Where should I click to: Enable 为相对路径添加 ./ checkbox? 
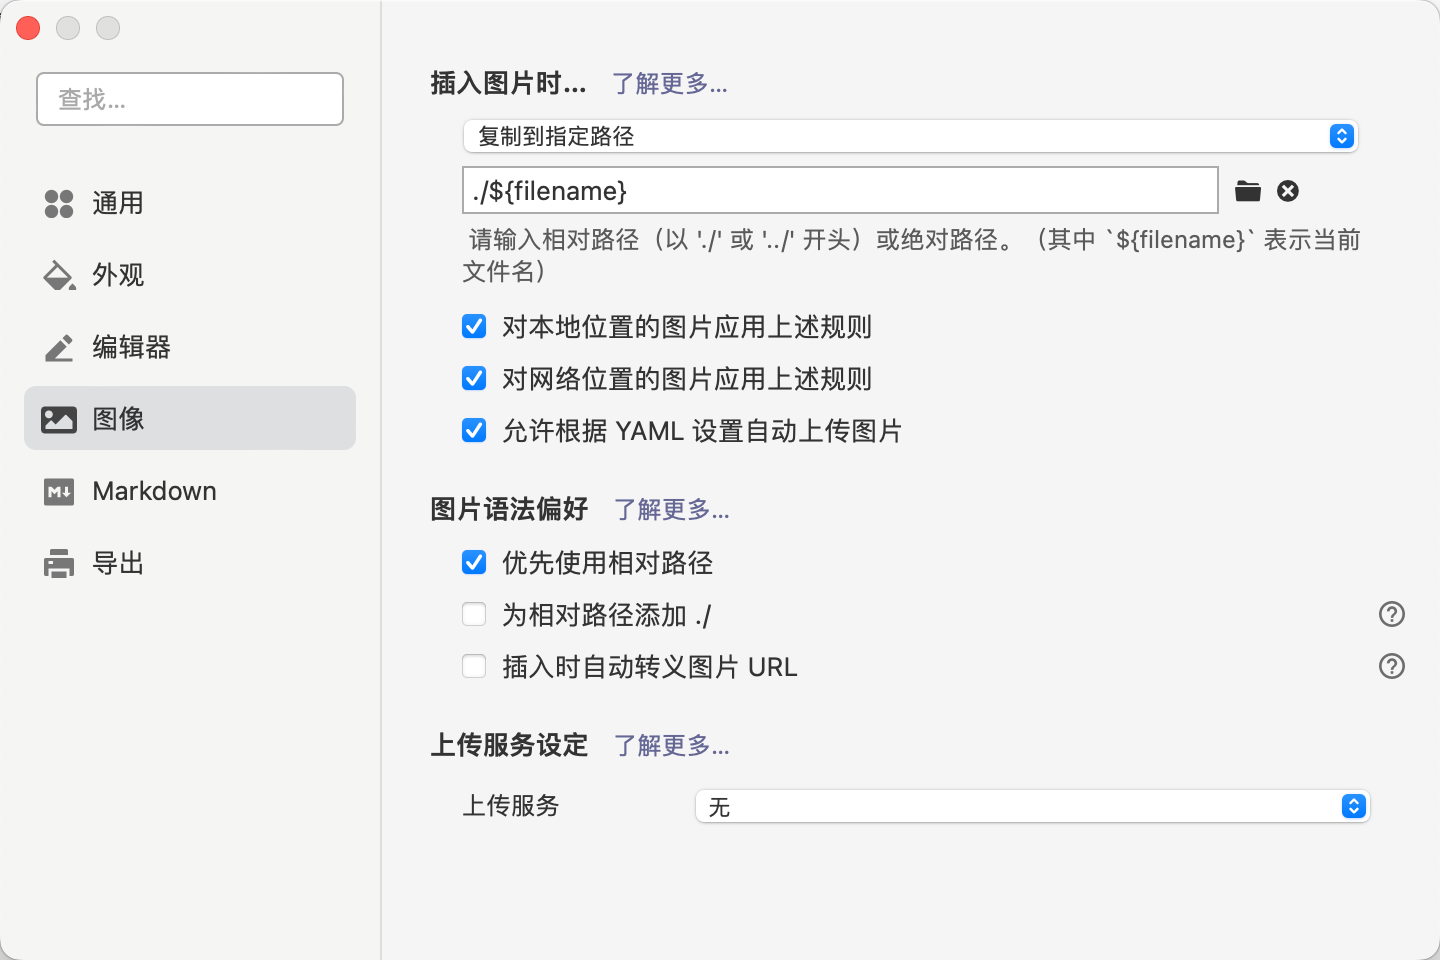(x=474, y=614)
